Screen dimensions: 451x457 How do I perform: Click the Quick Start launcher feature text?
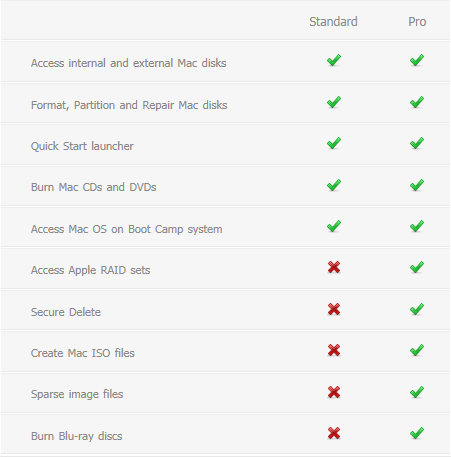[x=82, y=146]
